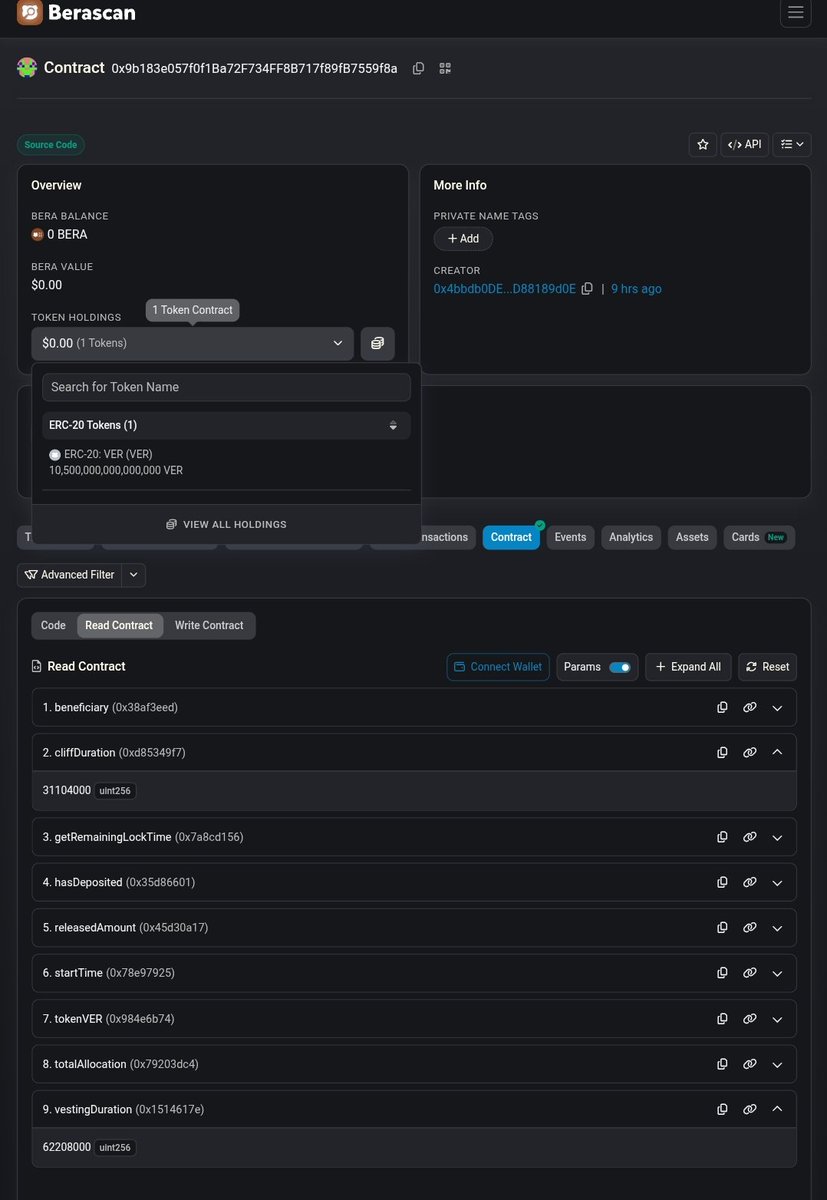The width and height of the screenshot is (827, 1200).
Task: Expand the getRemainingLockTime row
Action: tap(777, 837)
